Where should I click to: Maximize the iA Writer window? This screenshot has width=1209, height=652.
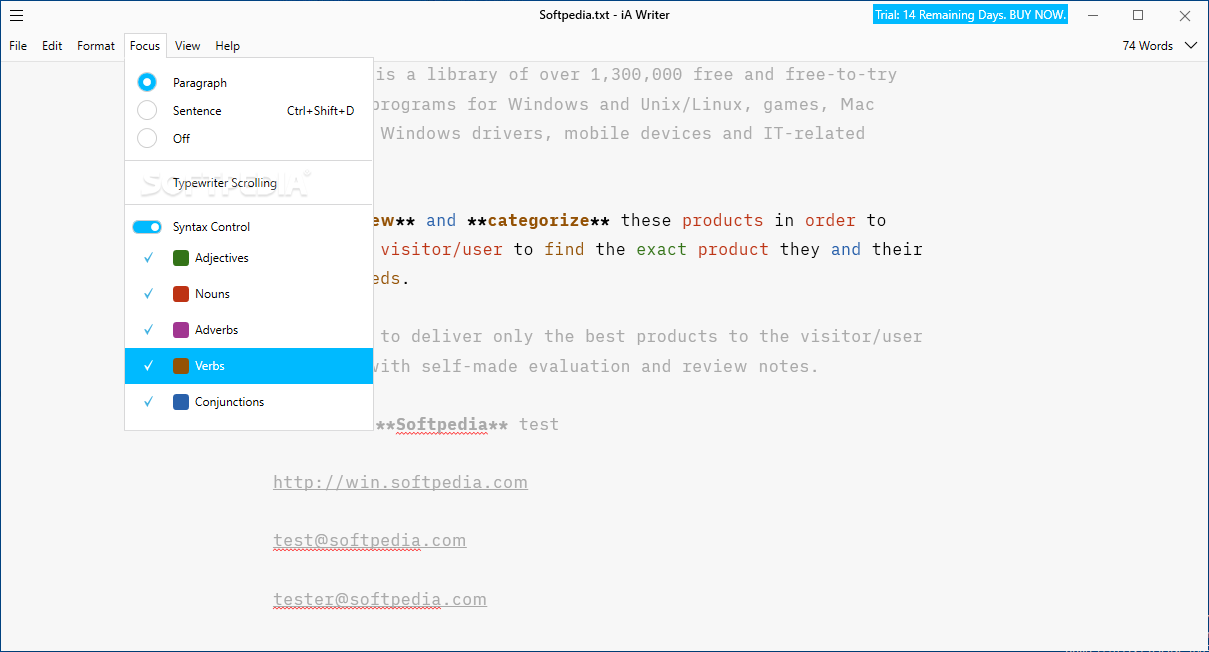pyautogui.click(x=1138, y=15)
